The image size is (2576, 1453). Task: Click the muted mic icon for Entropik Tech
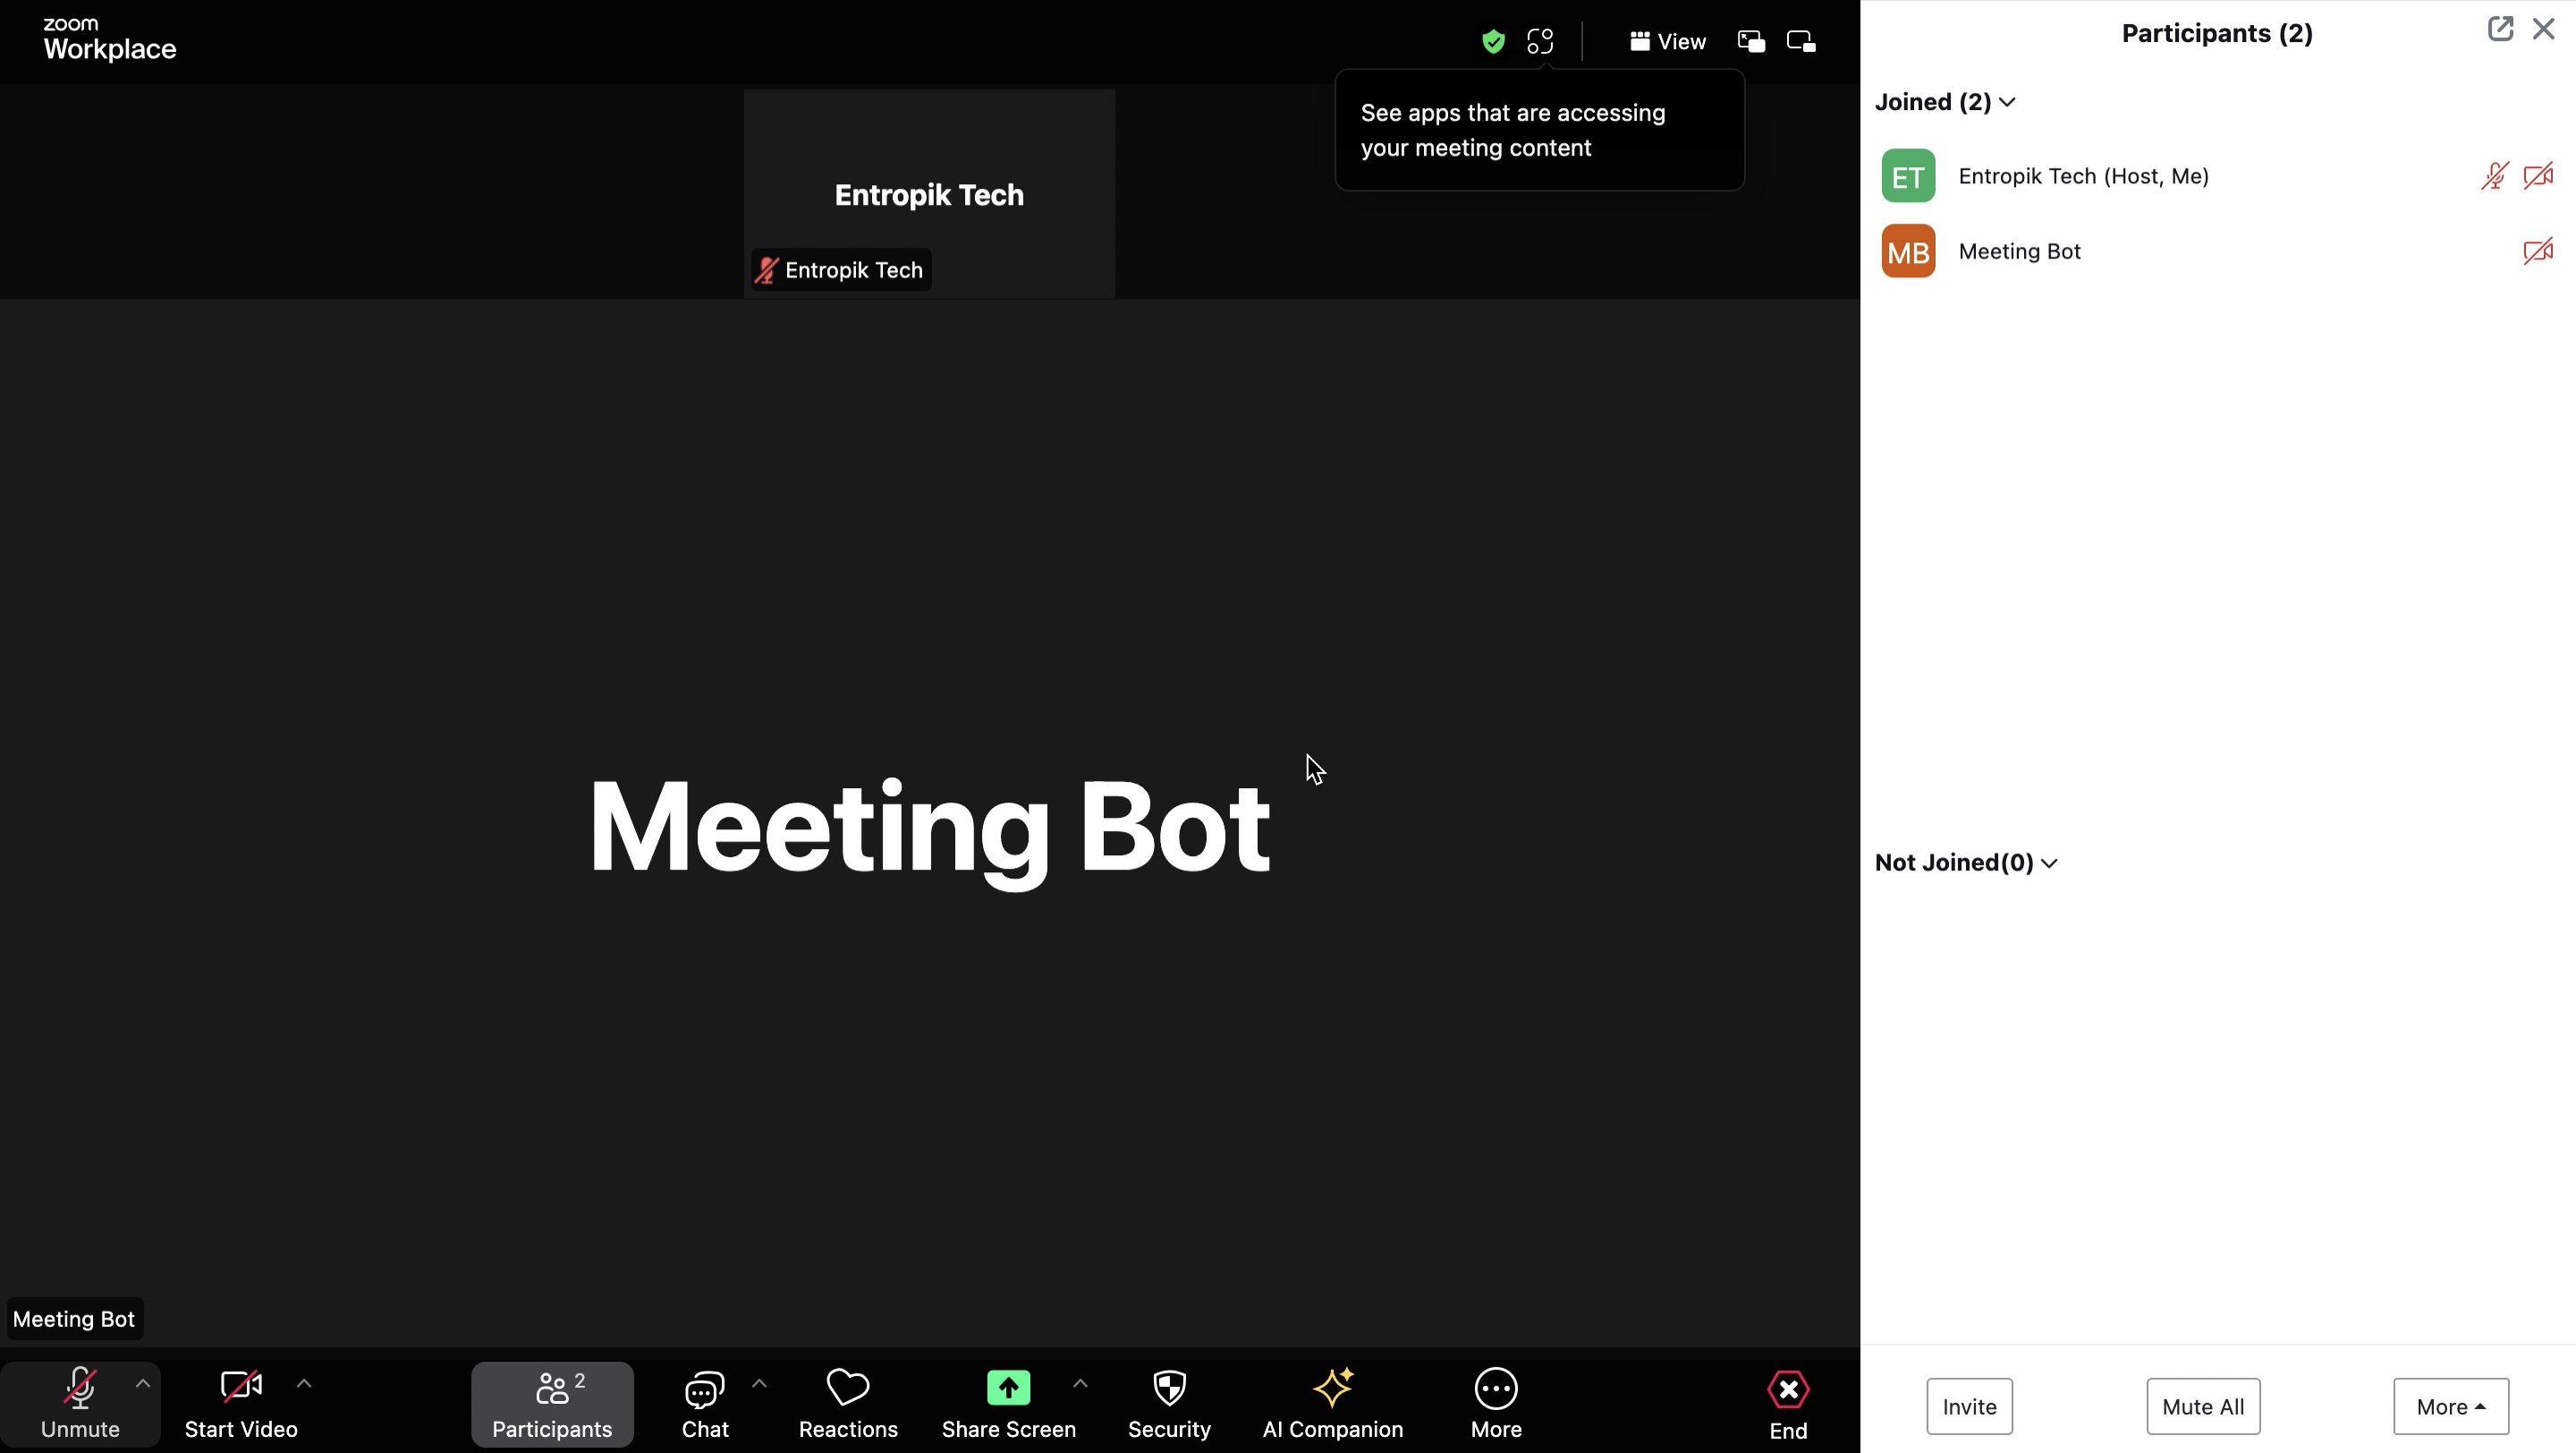coord(2494,176)
